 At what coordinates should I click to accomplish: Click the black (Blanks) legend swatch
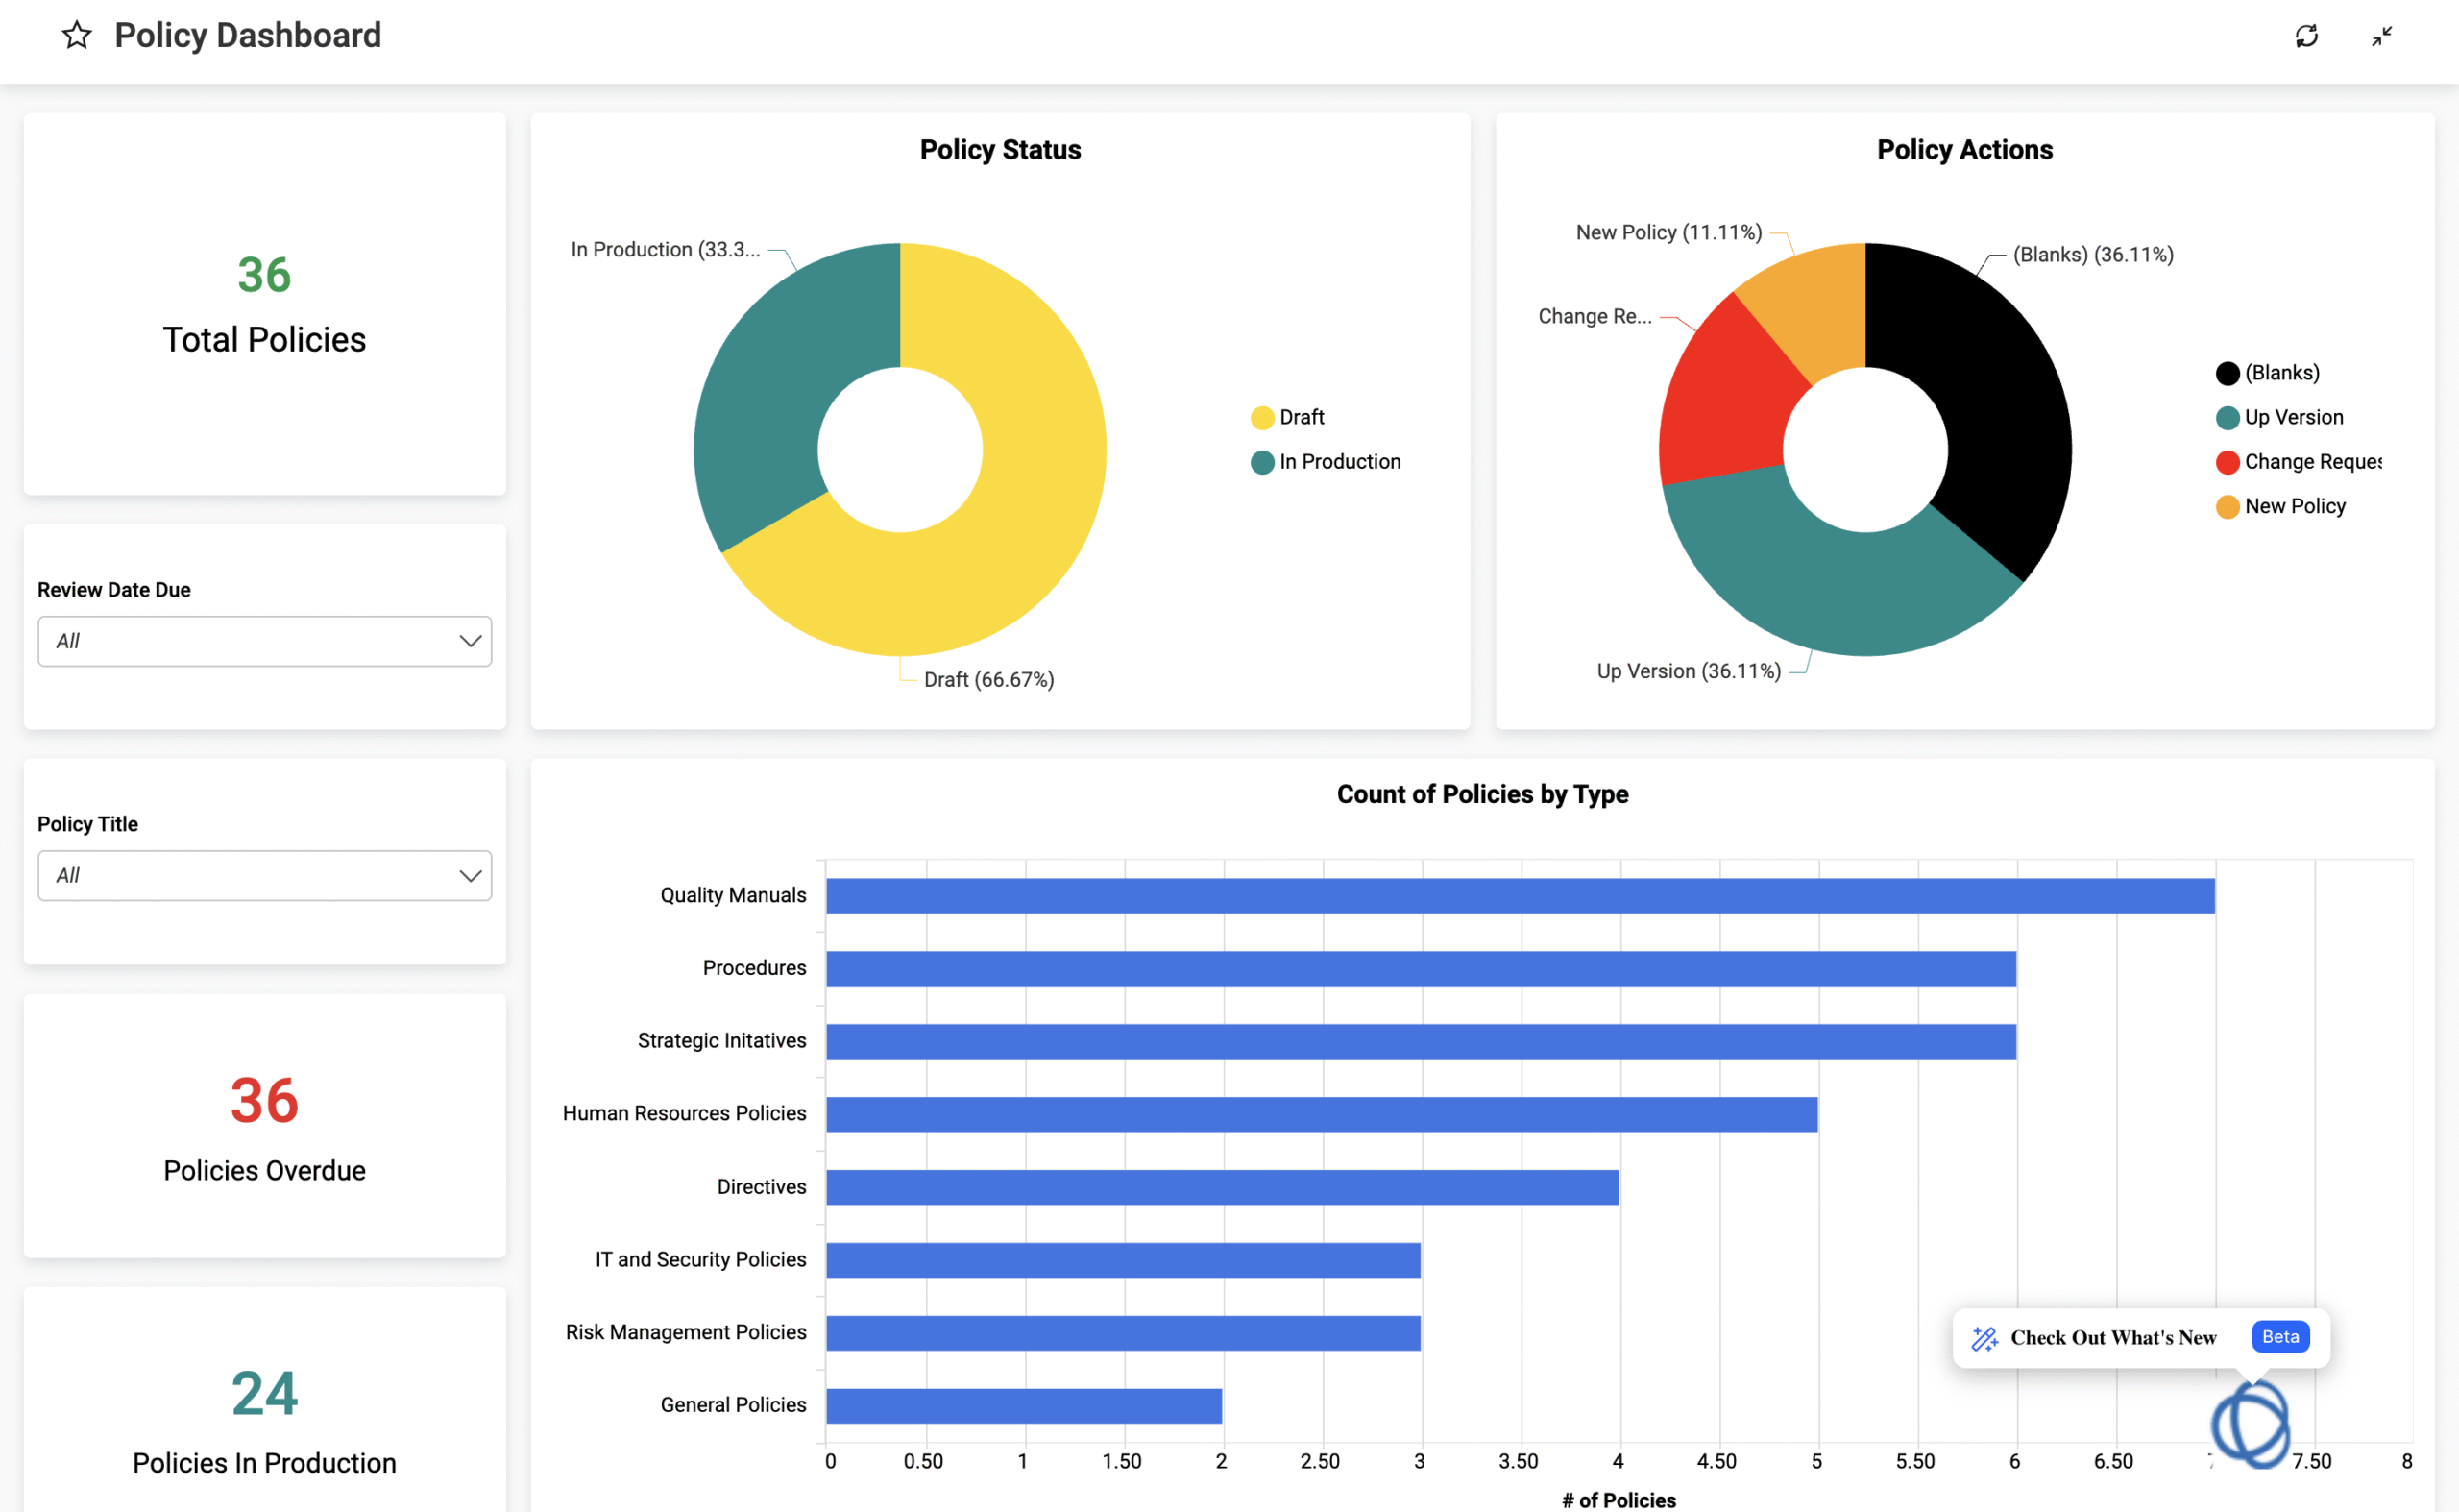[x=2227, y=373]
